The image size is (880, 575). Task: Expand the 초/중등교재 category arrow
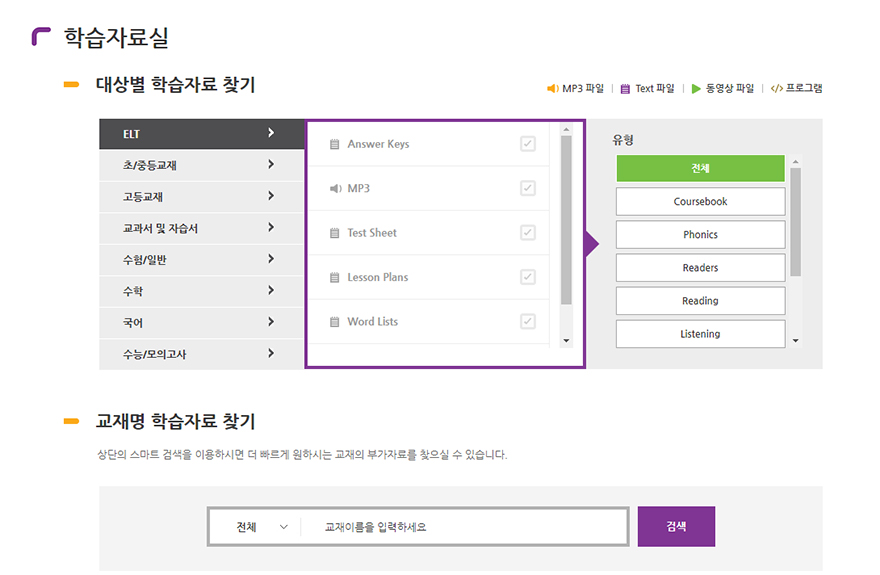[x=271, y=164]
